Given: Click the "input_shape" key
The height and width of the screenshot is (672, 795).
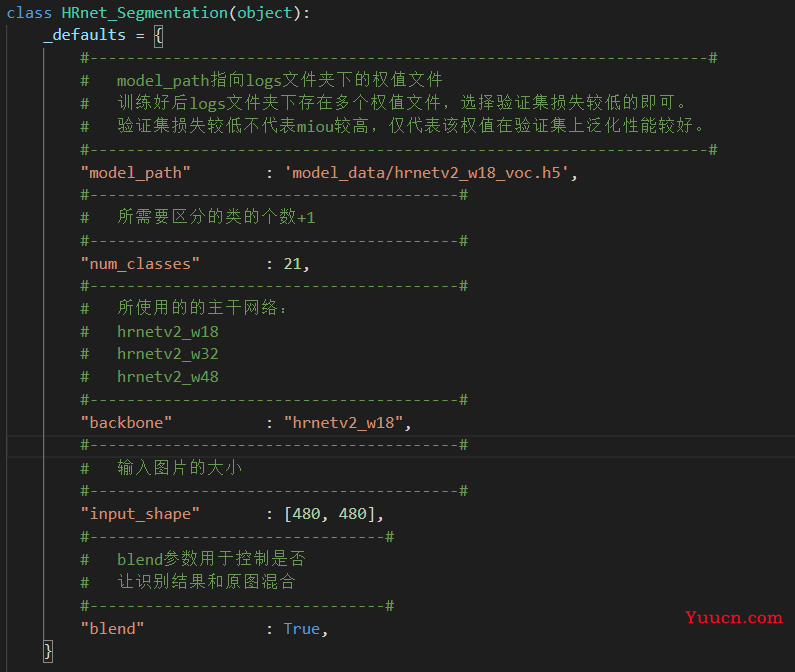Looking at the screenshot, I should 140,514.
